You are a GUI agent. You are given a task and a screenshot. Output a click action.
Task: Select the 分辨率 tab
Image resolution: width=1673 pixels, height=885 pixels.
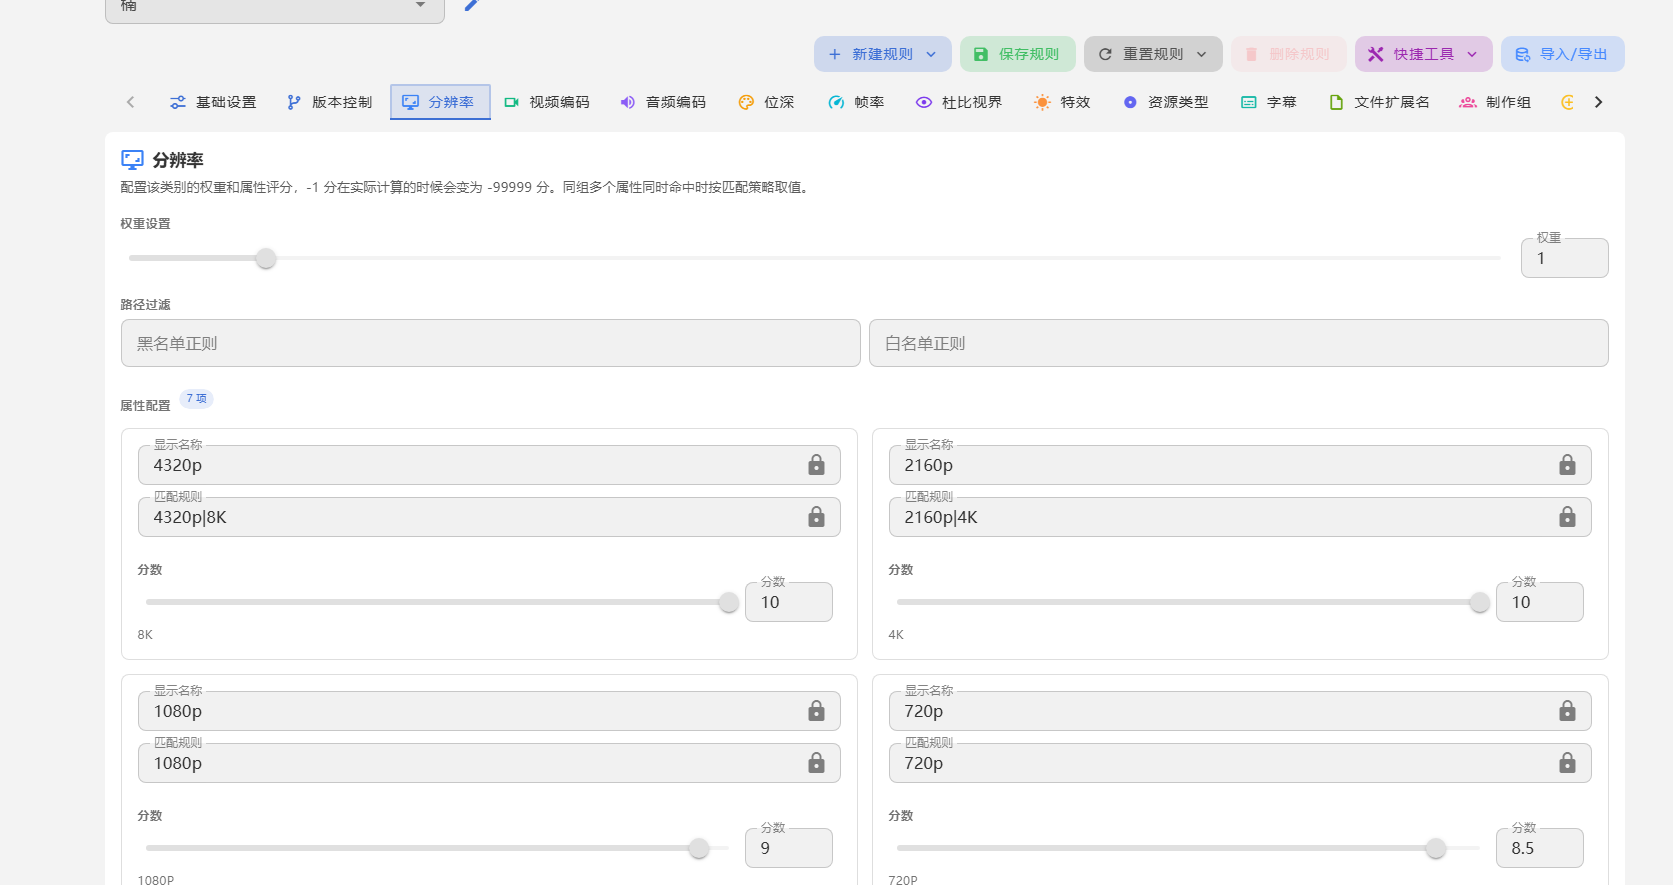tap(440, 102)
